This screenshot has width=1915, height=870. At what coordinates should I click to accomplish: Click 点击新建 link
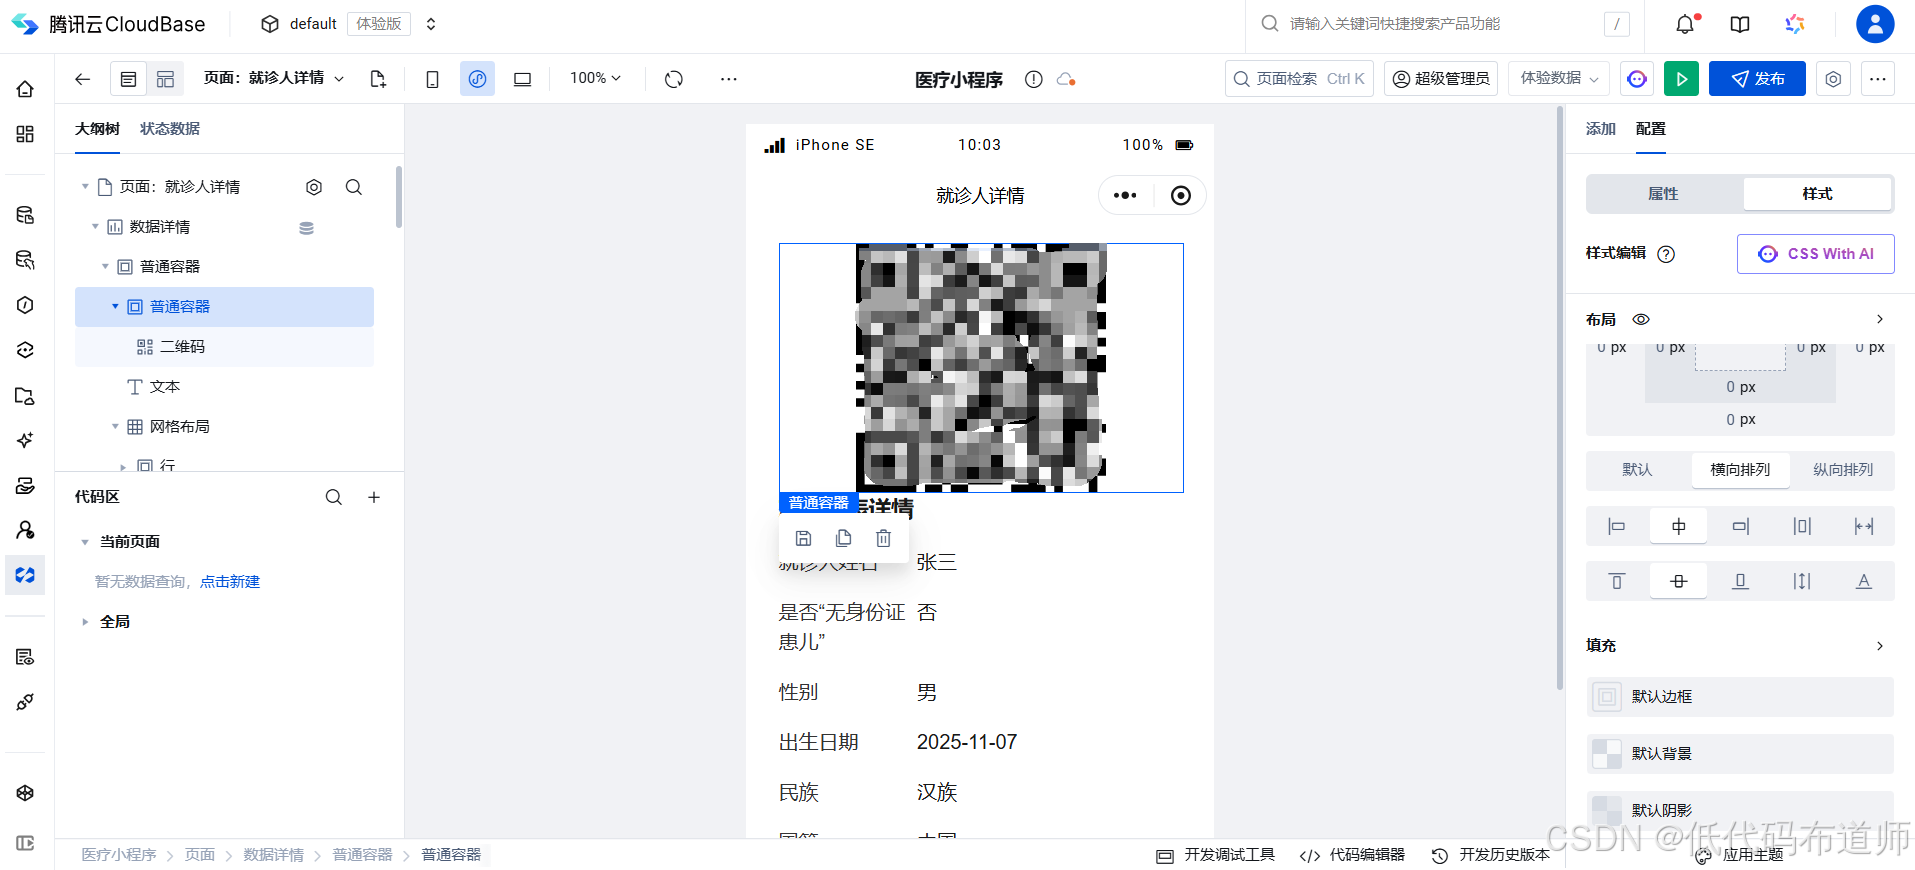click(x=230, y=582)
